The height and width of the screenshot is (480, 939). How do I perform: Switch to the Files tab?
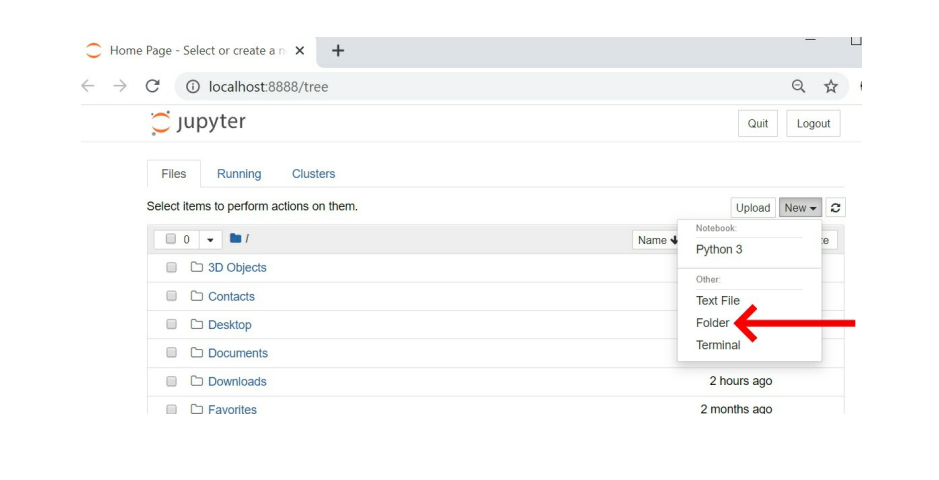tap(174, 174)
